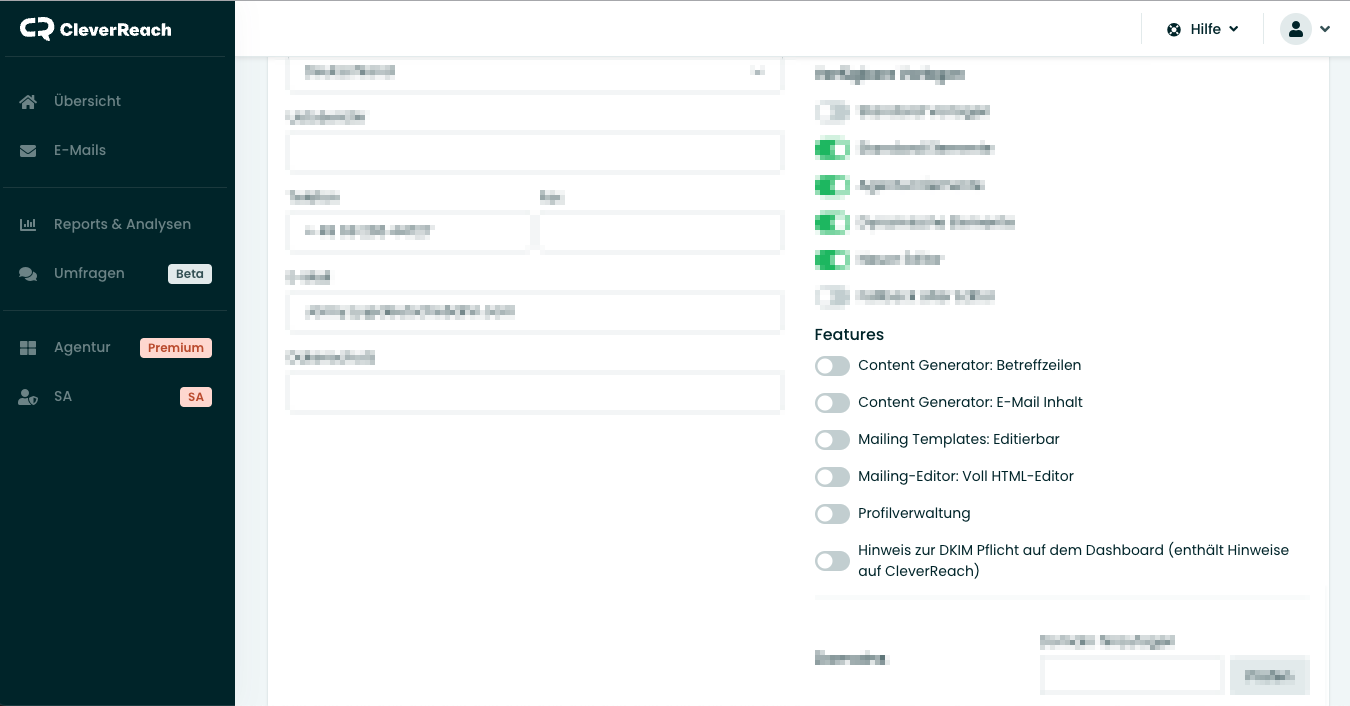
Task: Enable the DKIM Pflicht Hinweis toggle
Action: pos(832,561)
